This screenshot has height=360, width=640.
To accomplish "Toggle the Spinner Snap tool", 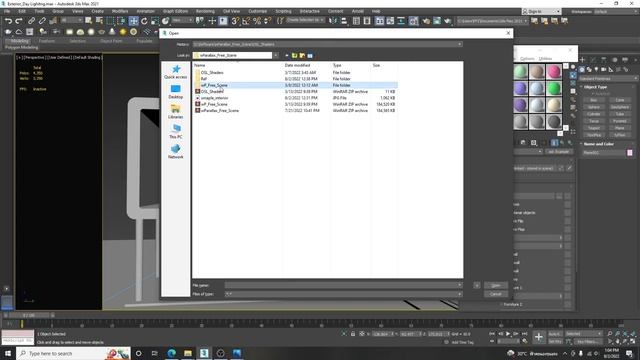I will click(x=267, y=21).
